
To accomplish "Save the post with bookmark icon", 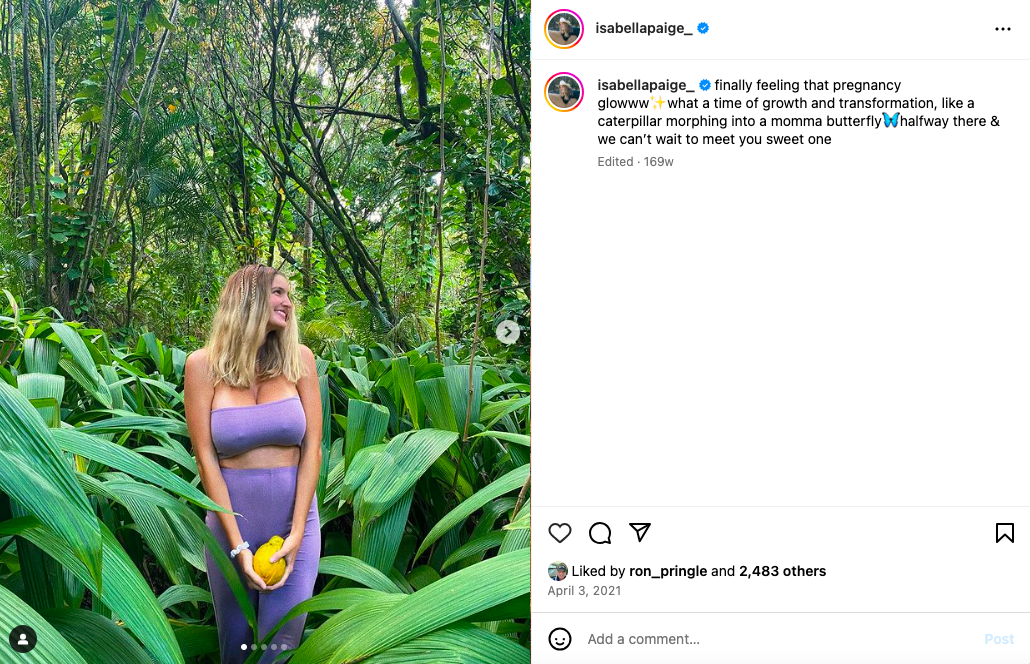I will (x=1004, y=533).
